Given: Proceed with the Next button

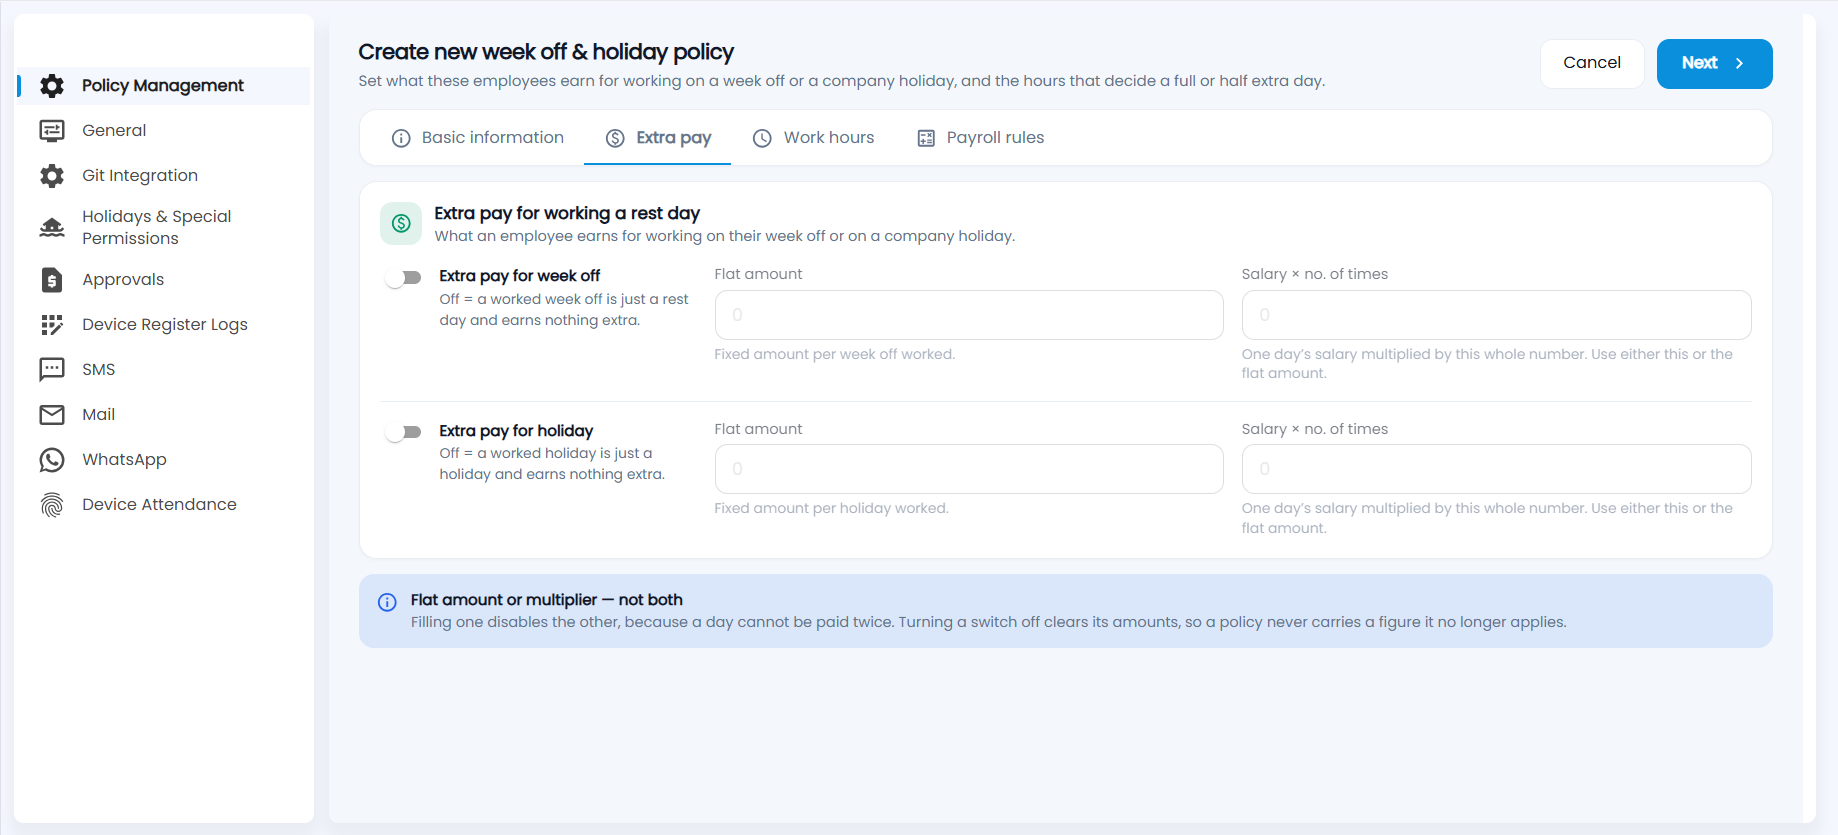Looking at the screenshot, I should click(x=1714, y=63).
